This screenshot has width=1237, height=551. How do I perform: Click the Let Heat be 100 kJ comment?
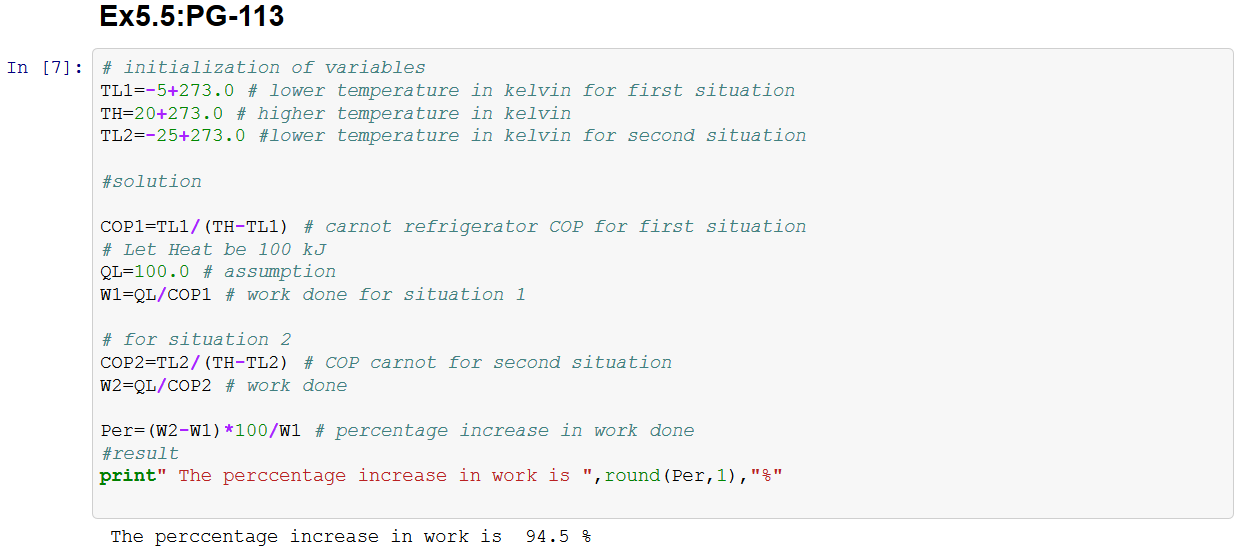tap(213, 250)
